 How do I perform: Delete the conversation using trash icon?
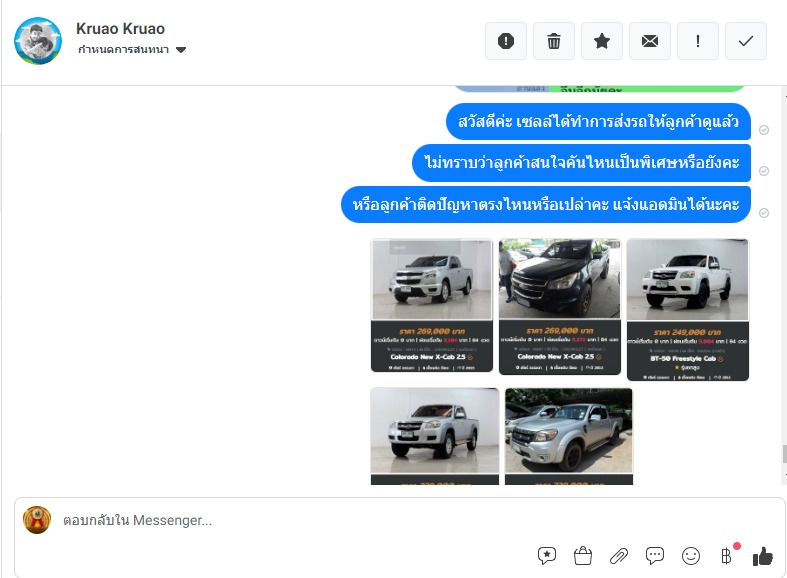pyautogui.click(x=554, y=41)
